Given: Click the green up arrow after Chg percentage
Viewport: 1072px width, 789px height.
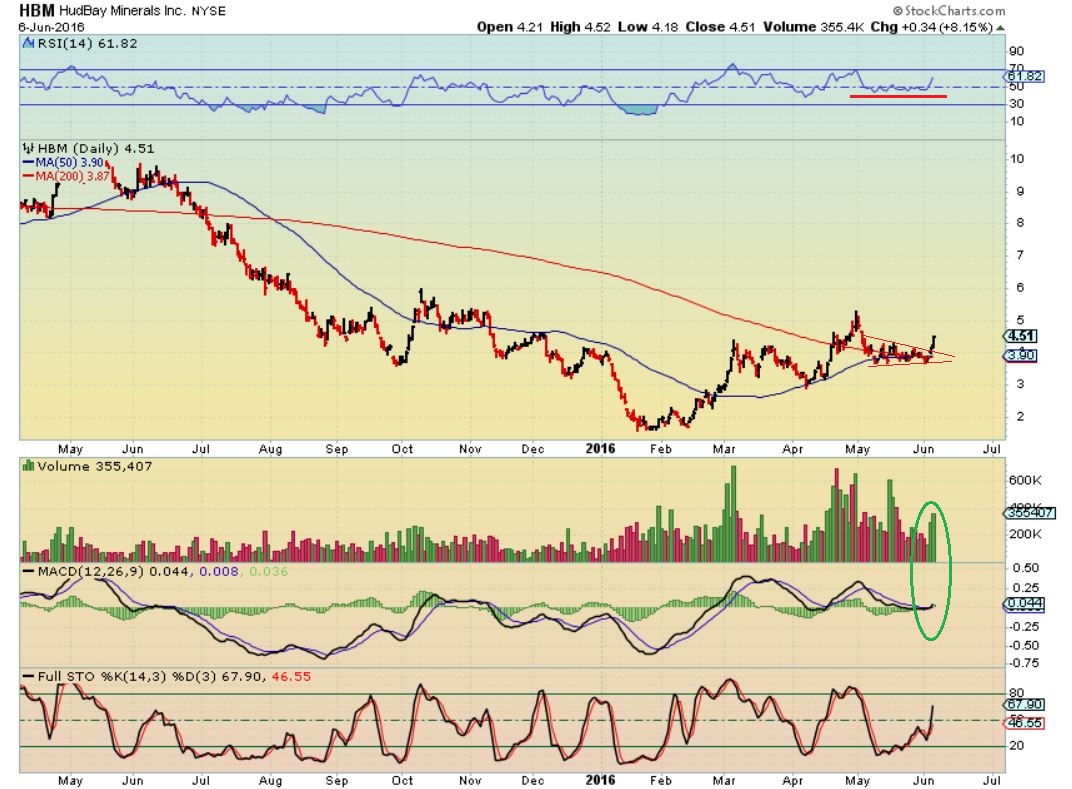Looking at the screenshot, I should (1000, 28).
